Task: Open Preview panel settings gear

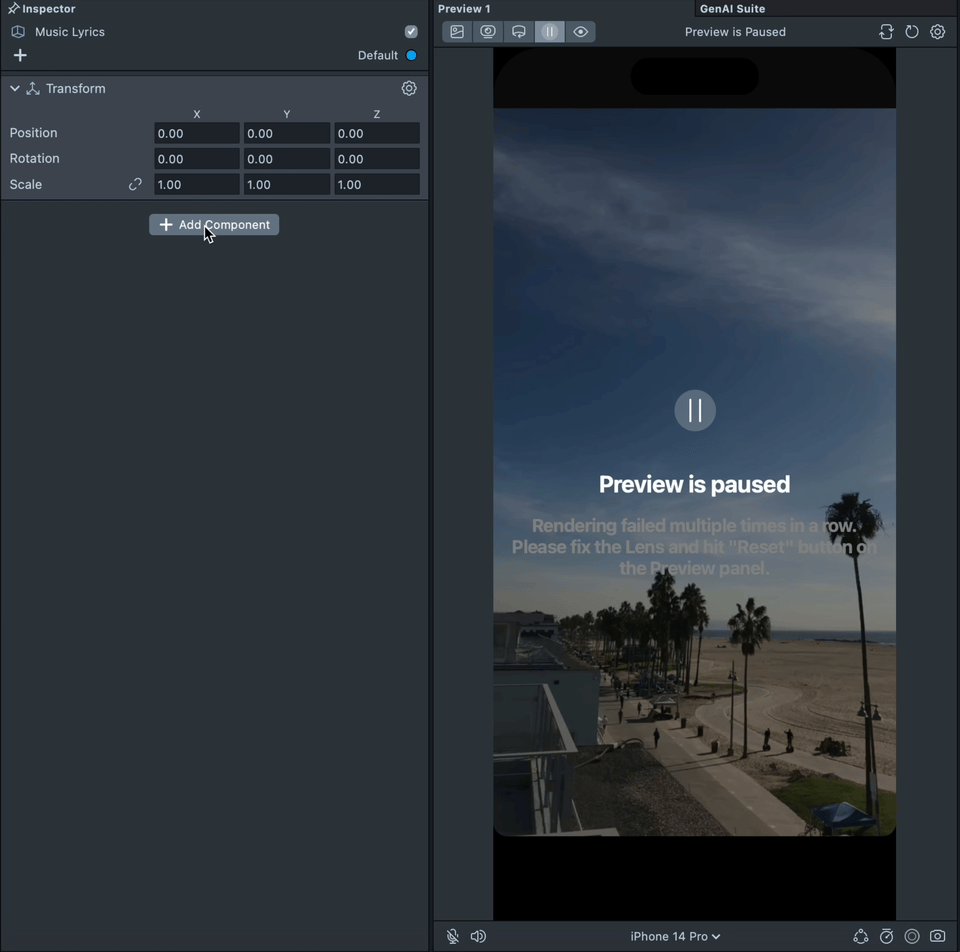Action: [x=937, y=32]
